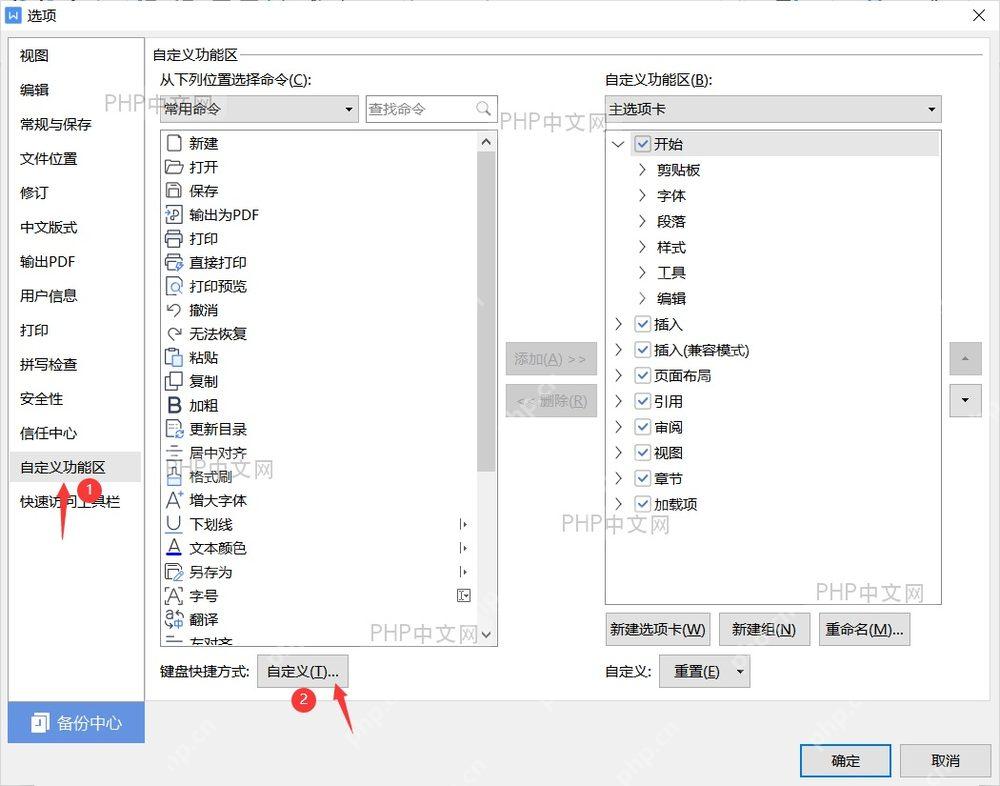Select 安全性 in the sidebar
This screenshot has width=1000, height=786.
coord(41,399)
